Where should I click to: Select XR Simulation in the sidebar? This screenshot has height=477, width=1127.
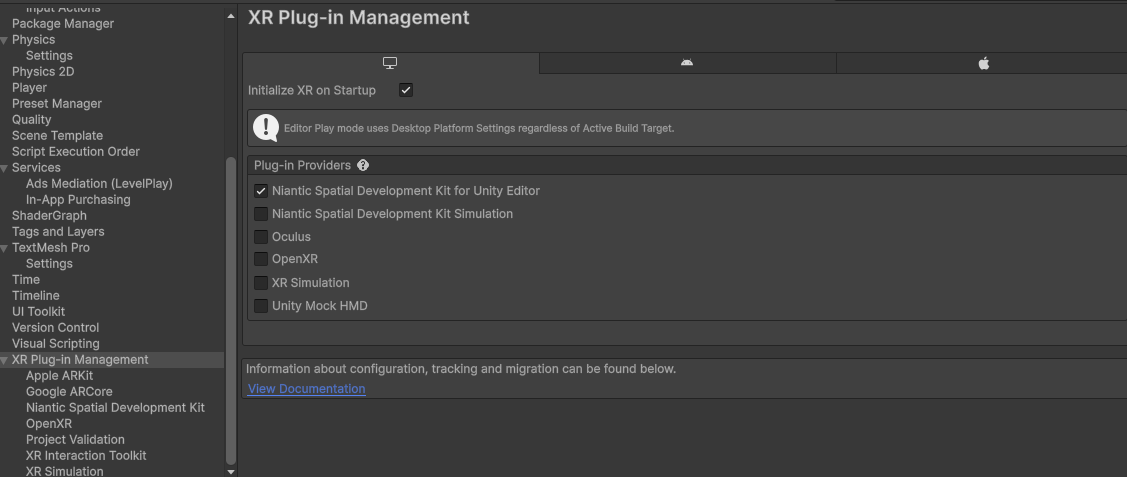65,471
